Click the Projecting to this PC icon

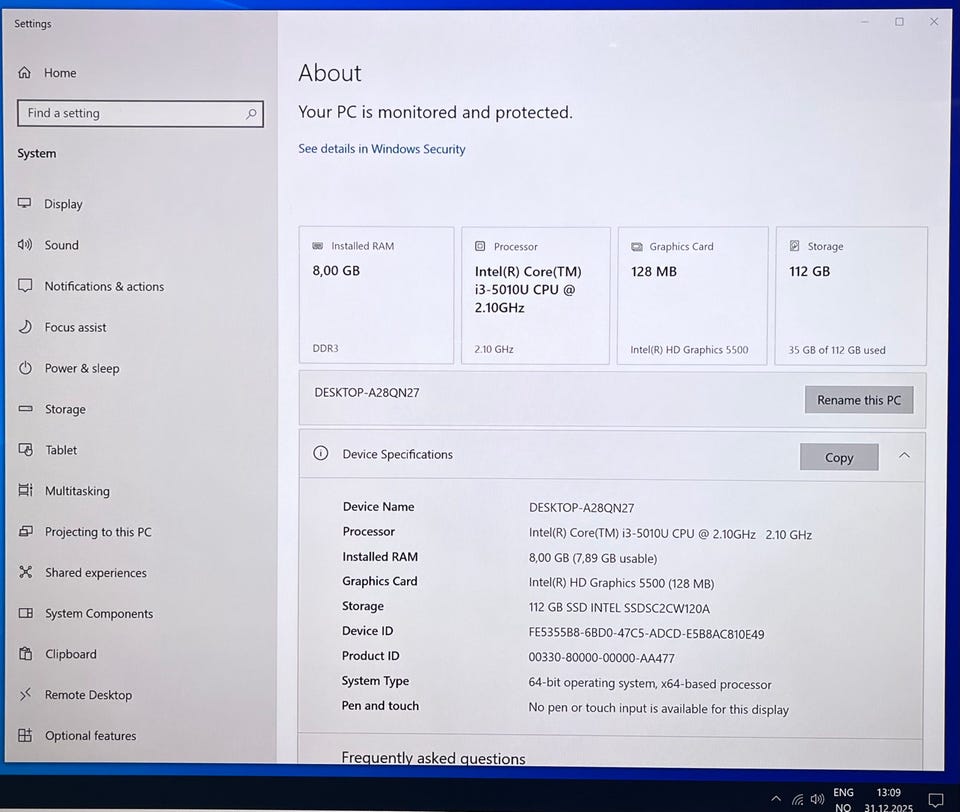pyautogui.click(x=26, y=531)
